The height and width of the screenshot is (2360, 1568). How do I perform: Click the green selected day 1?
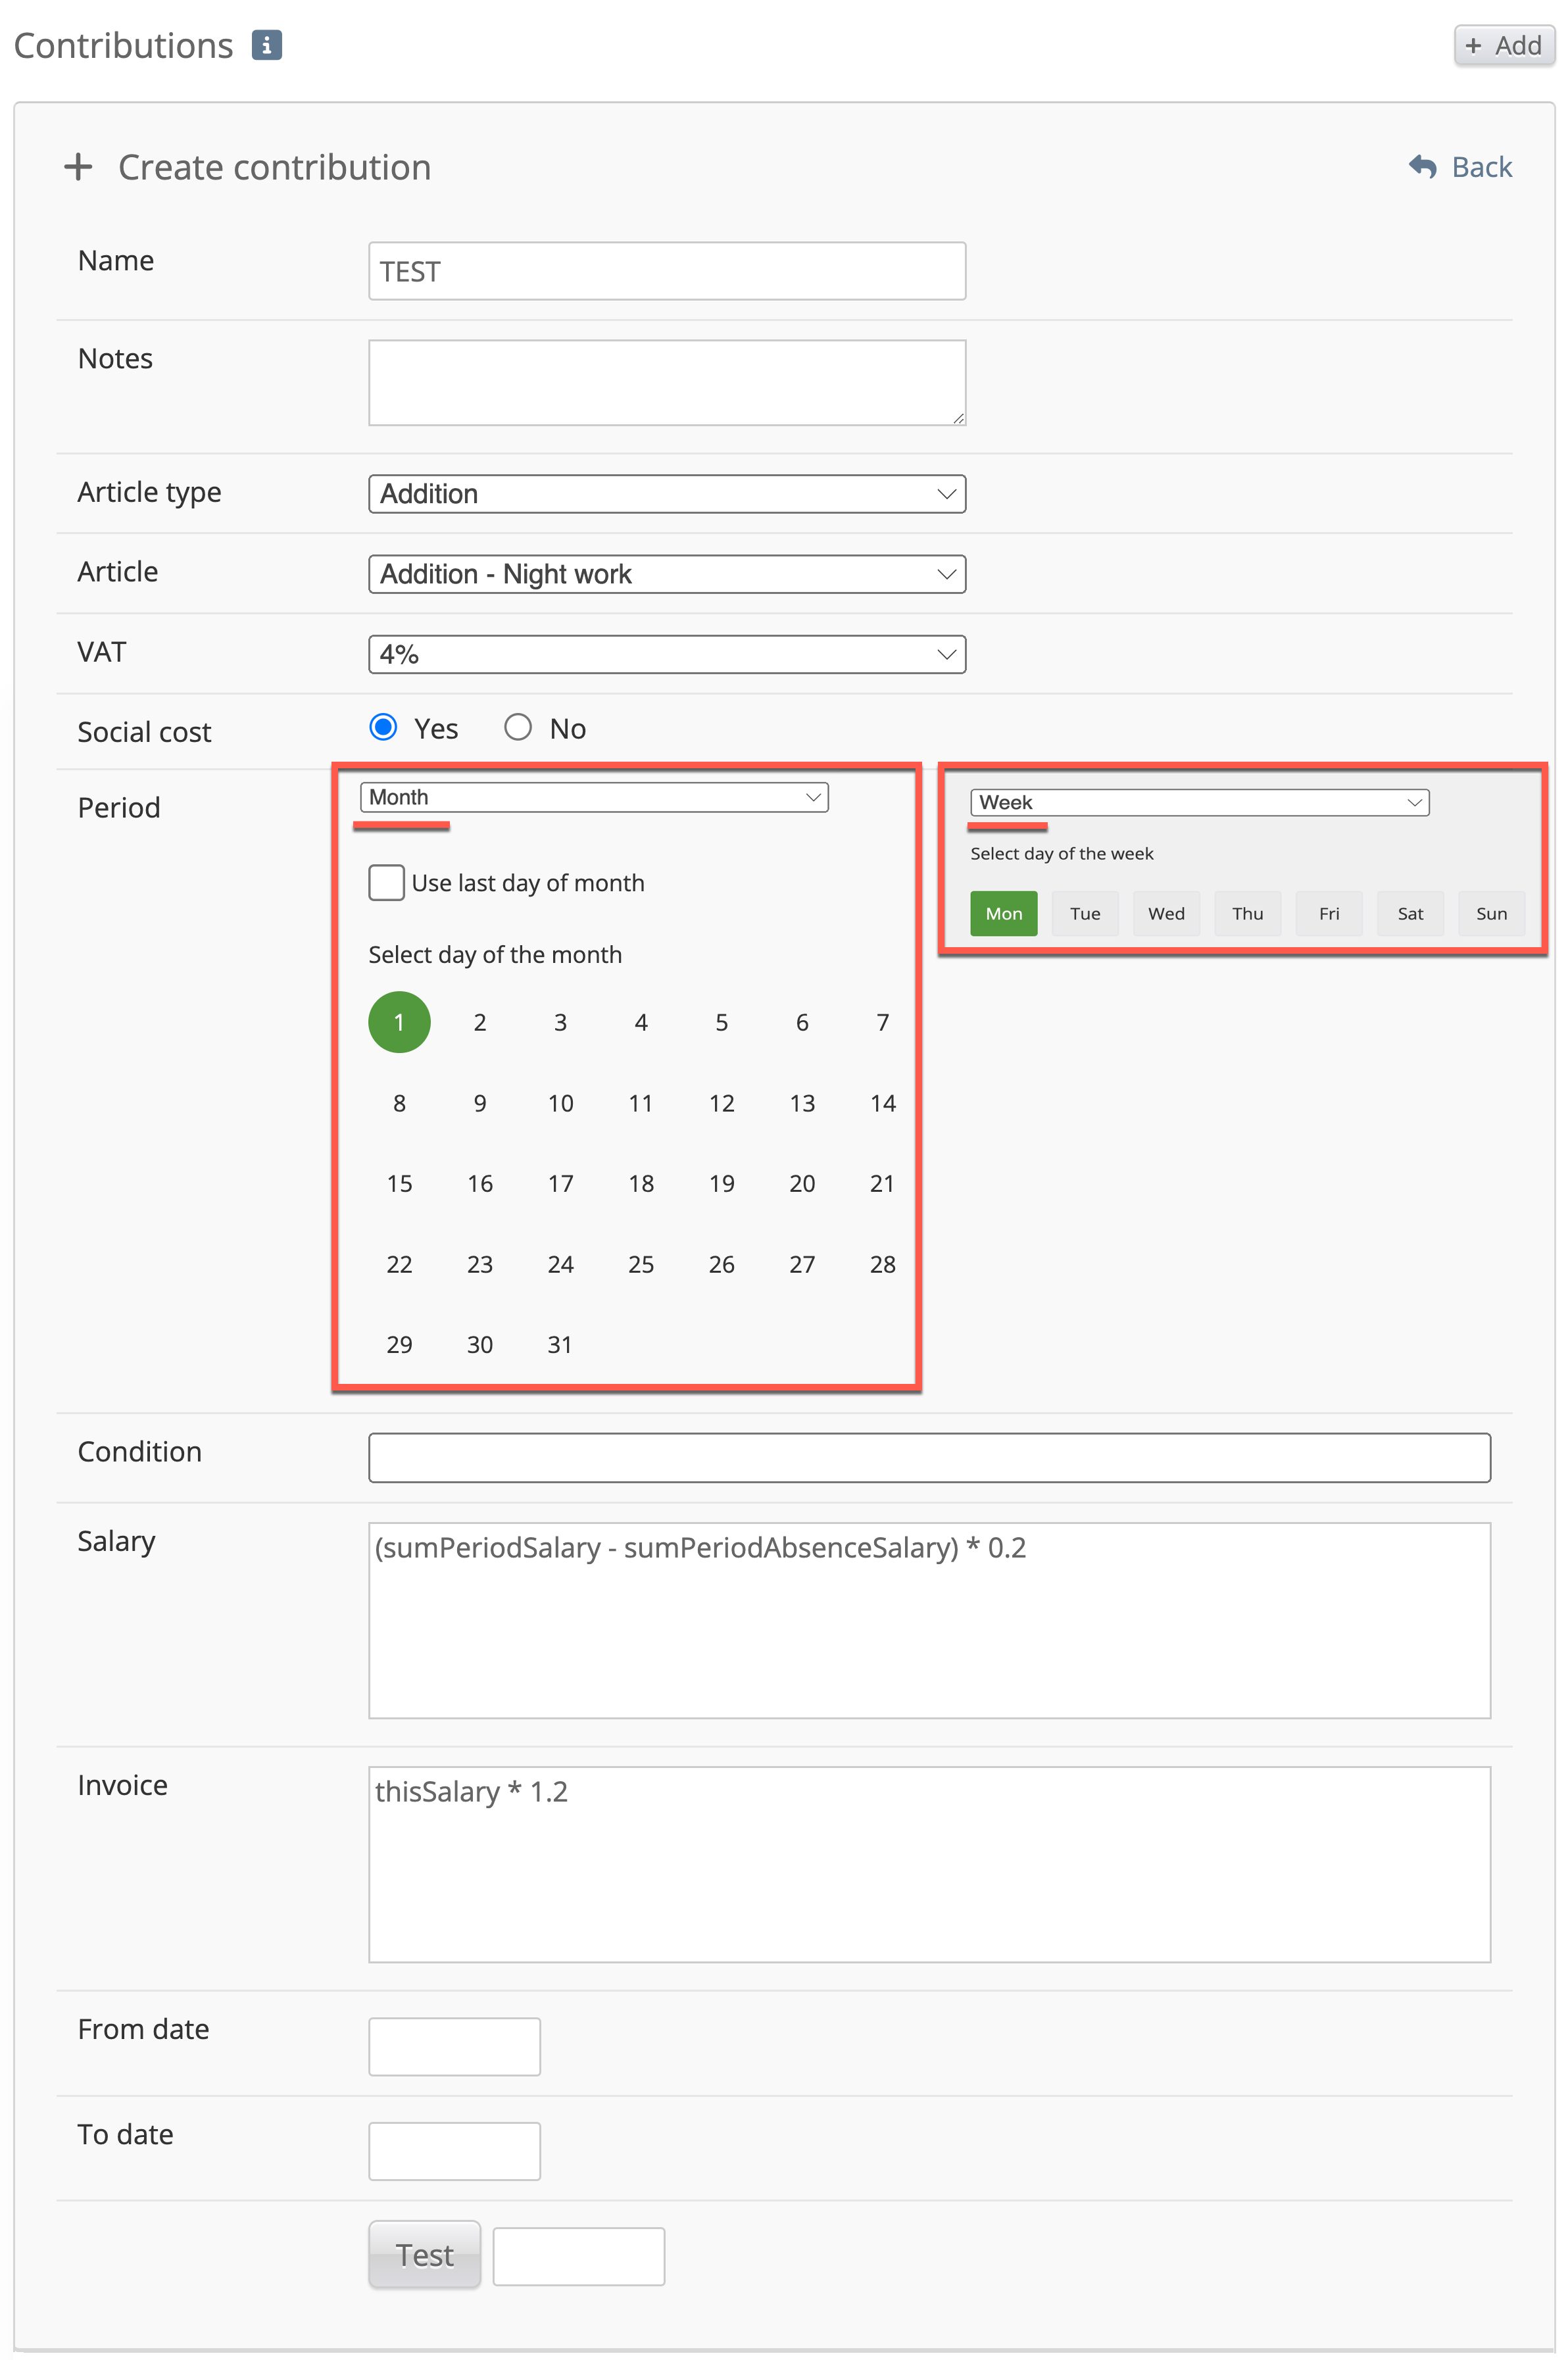(399, 1022)
